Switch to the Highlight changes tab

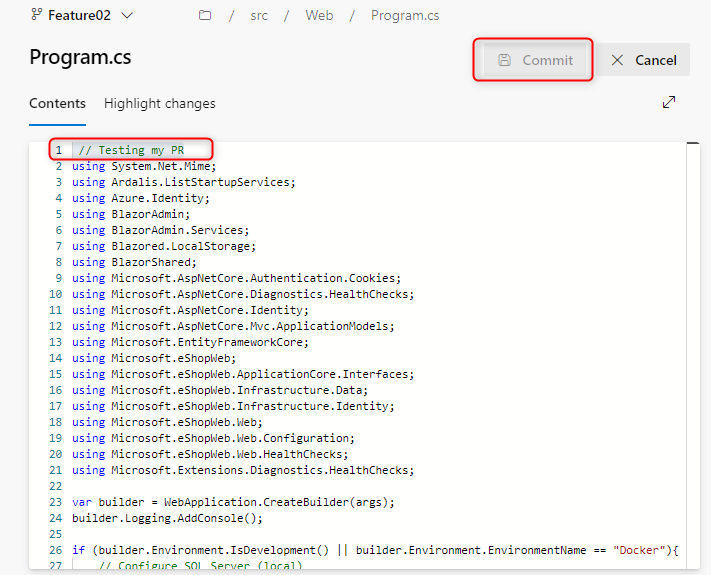pyautogui.click(x=160, y=104)
